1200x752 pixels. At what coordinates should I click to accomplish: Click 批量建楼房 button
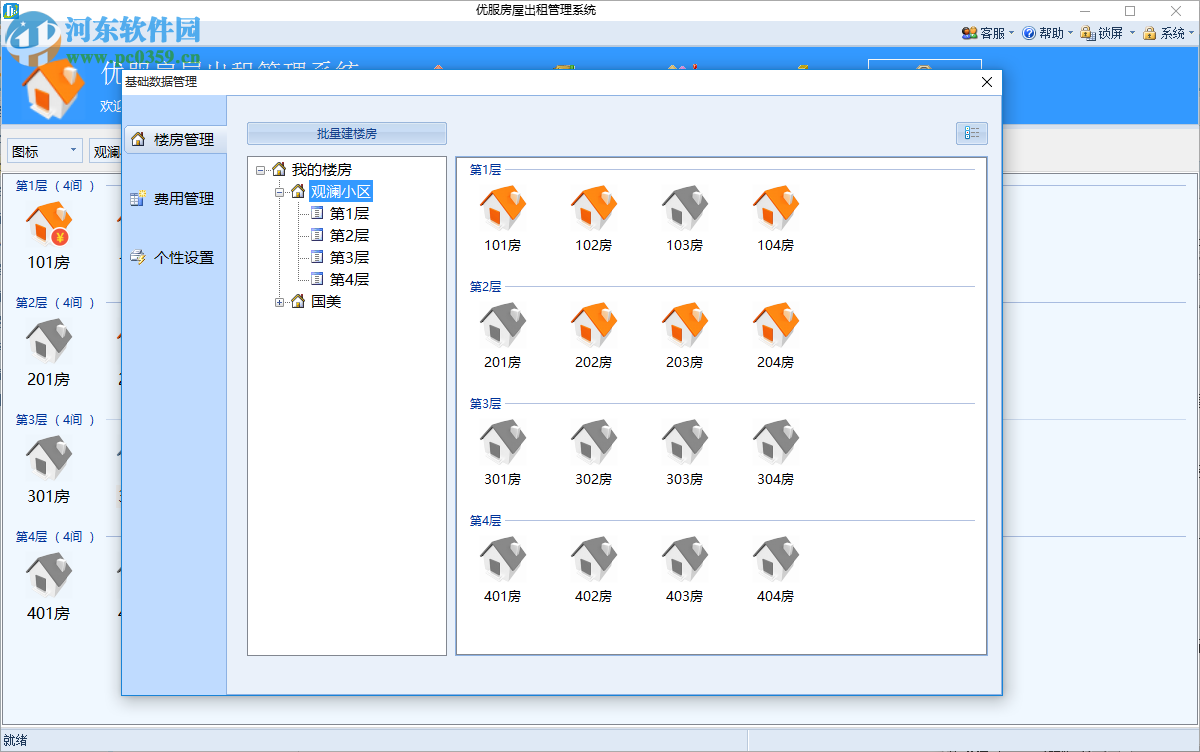[x=347, y=133]
